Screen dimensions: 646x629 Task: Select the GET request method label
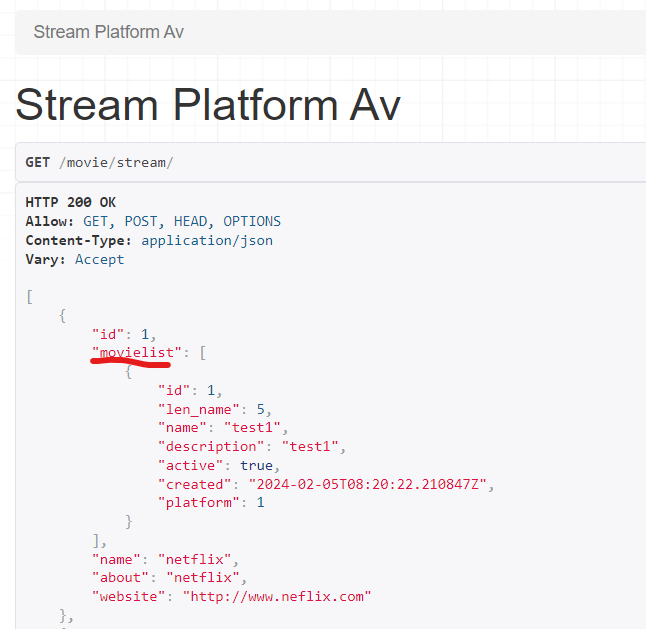pos(37,163)
